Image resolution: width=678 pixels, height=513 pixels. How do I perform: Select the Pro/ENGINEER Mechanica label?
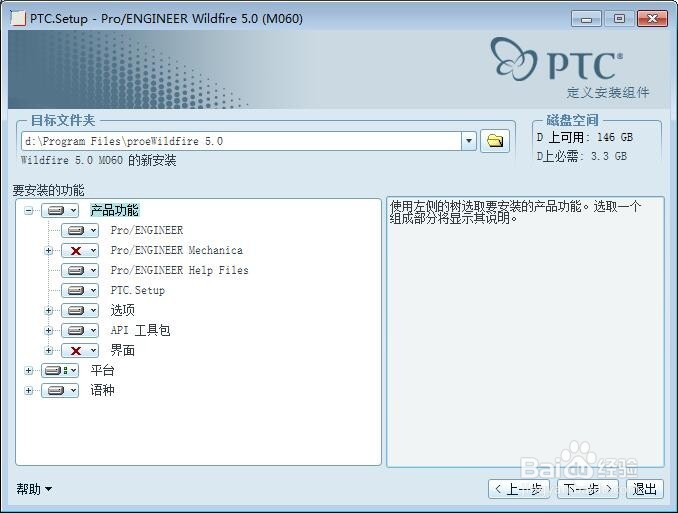pyautogui.click(x=176, y=250)
